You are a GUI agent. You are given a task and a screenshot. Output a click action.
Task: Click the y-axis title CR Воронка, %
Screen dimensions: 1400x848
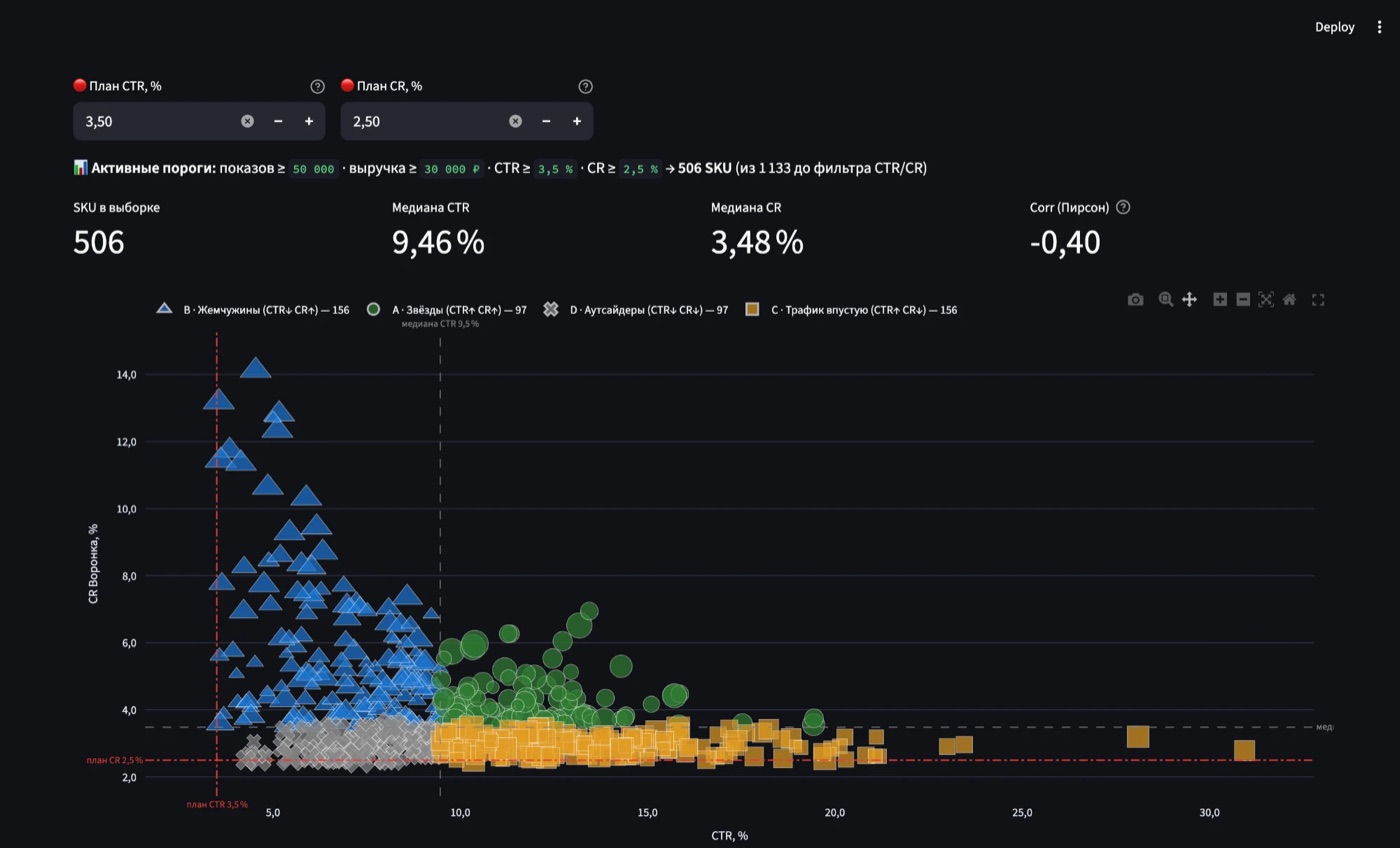[x=93, y=565]
